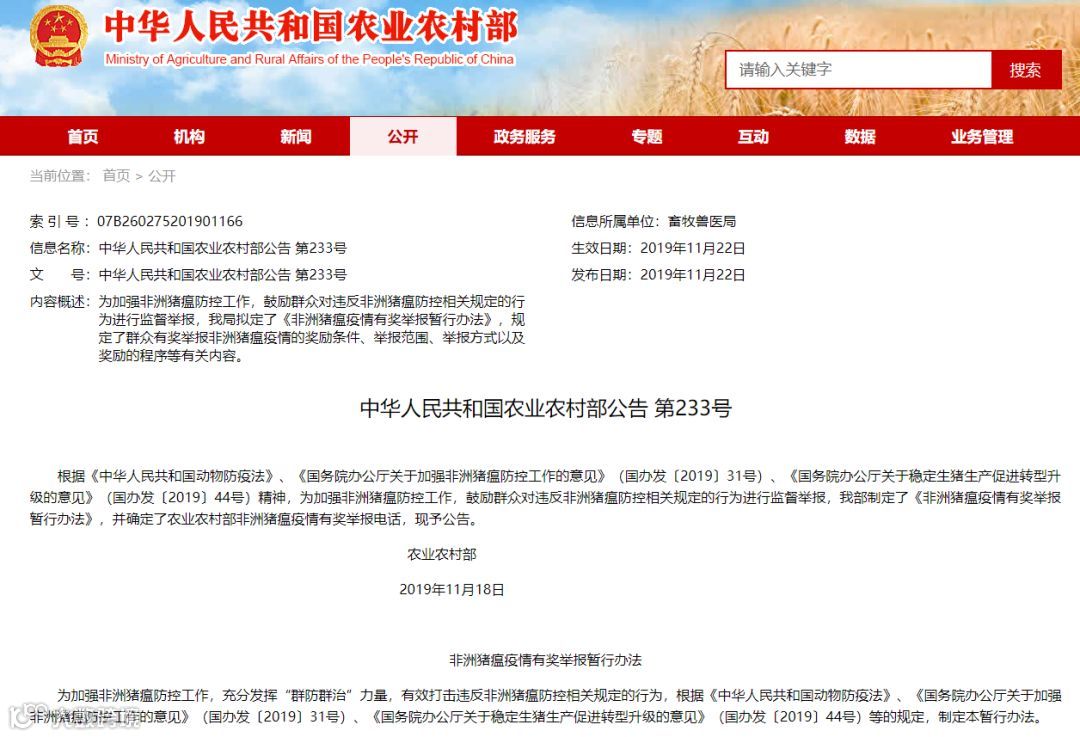Click the 内容概述 summary paragraph
The image size is (1080, 737).
point(311,329)
